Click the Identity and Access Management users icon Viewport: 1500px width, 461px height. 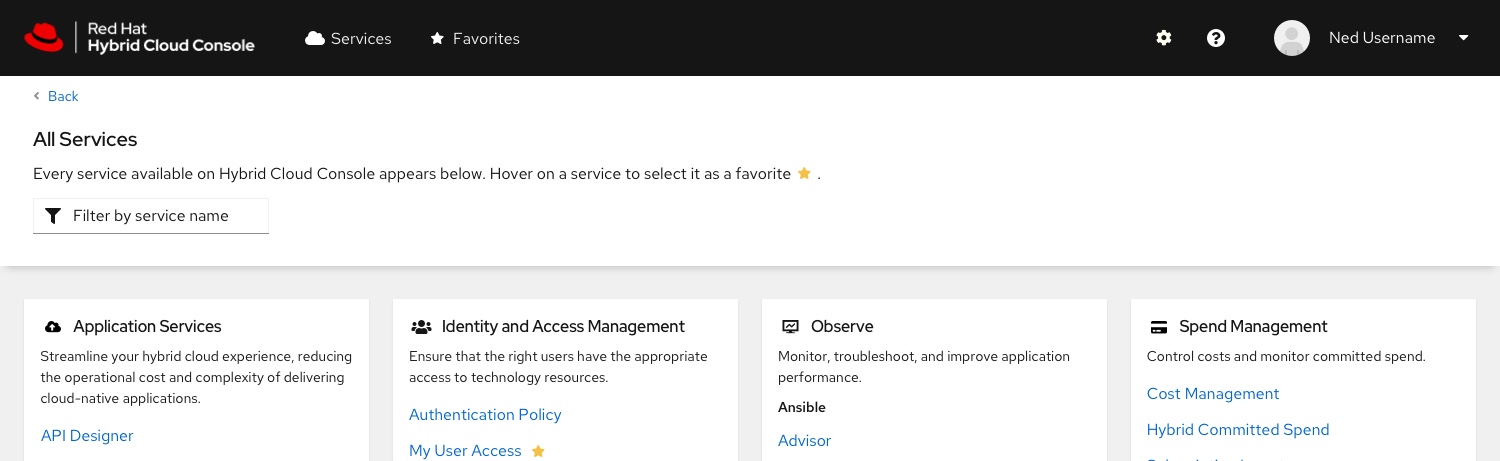(x=421, y=327)
